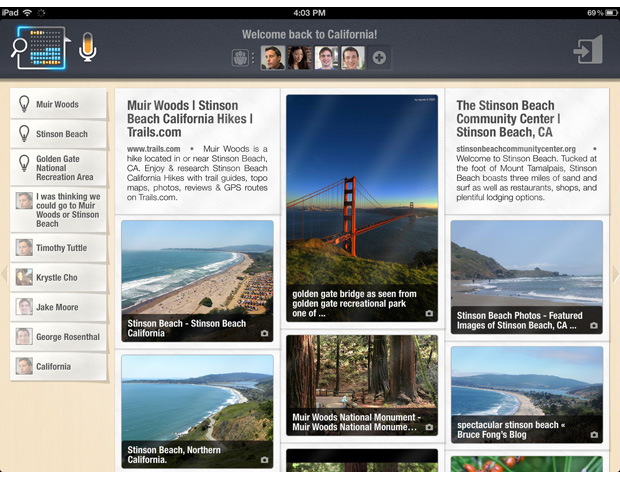The image size is (620, 480).
Task: Add a participant with the plus button
Action: 379,58
